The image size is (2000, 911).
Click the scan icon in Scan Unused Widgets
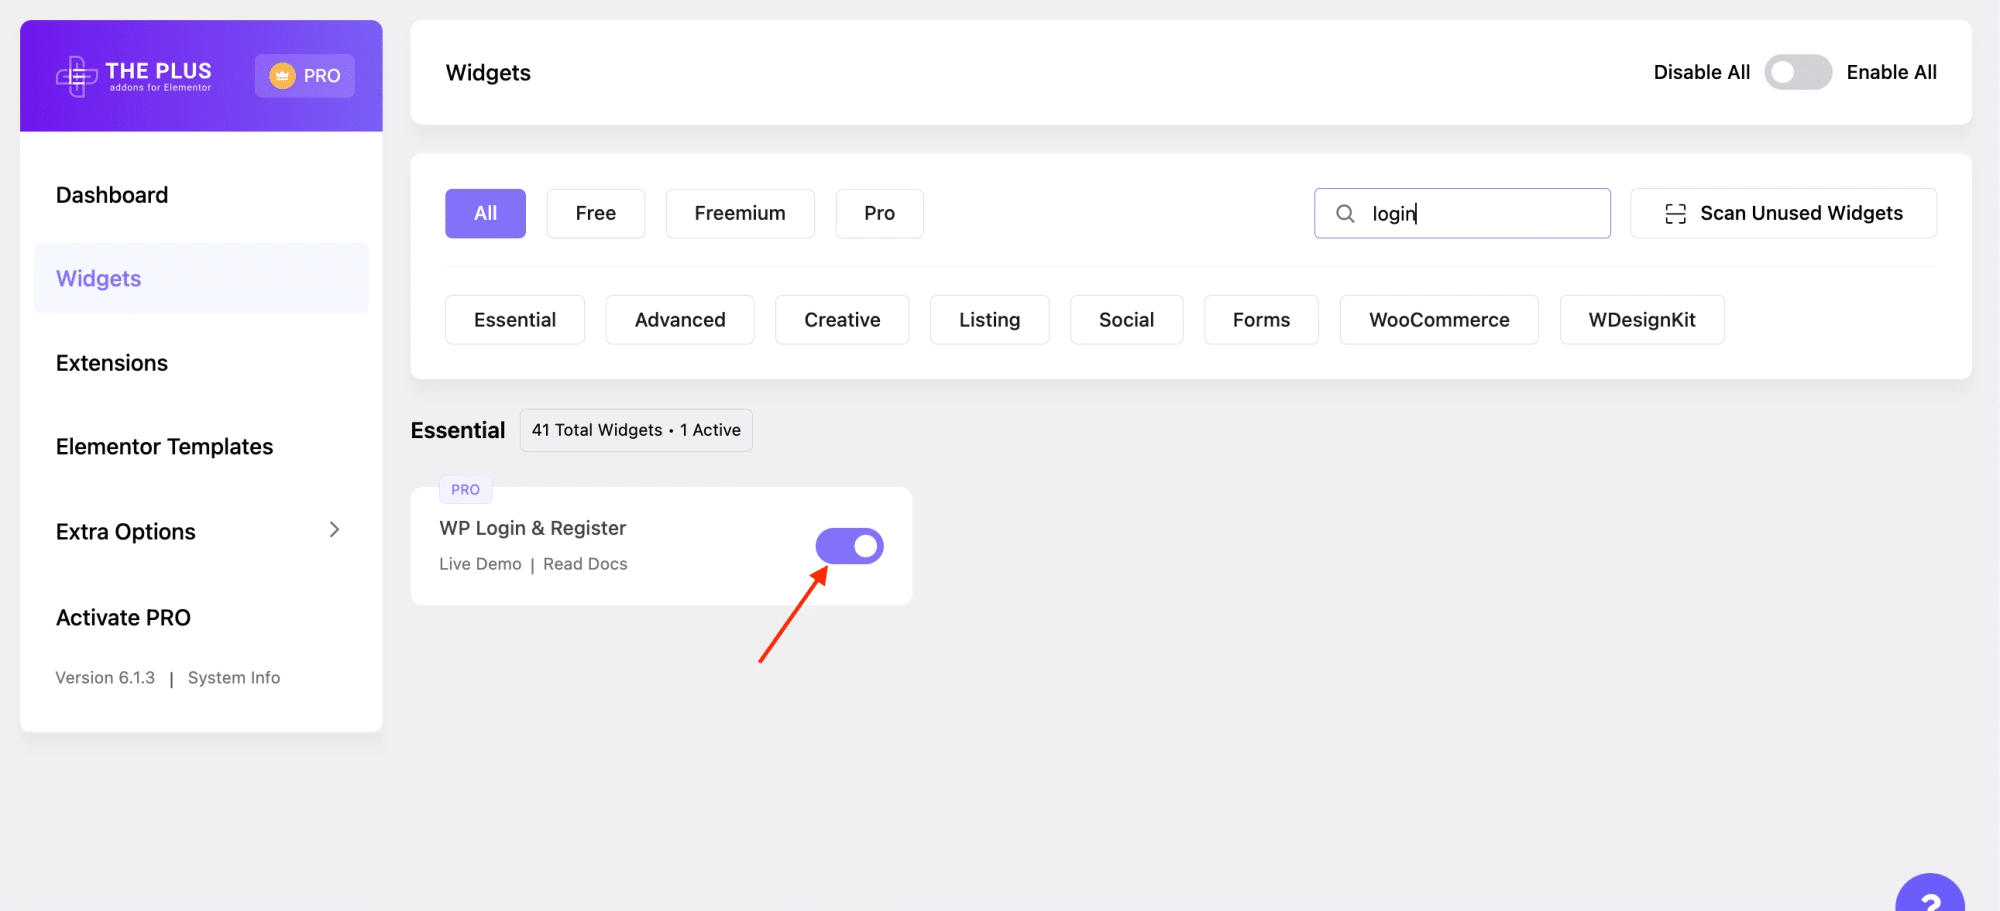point(1675,214)
